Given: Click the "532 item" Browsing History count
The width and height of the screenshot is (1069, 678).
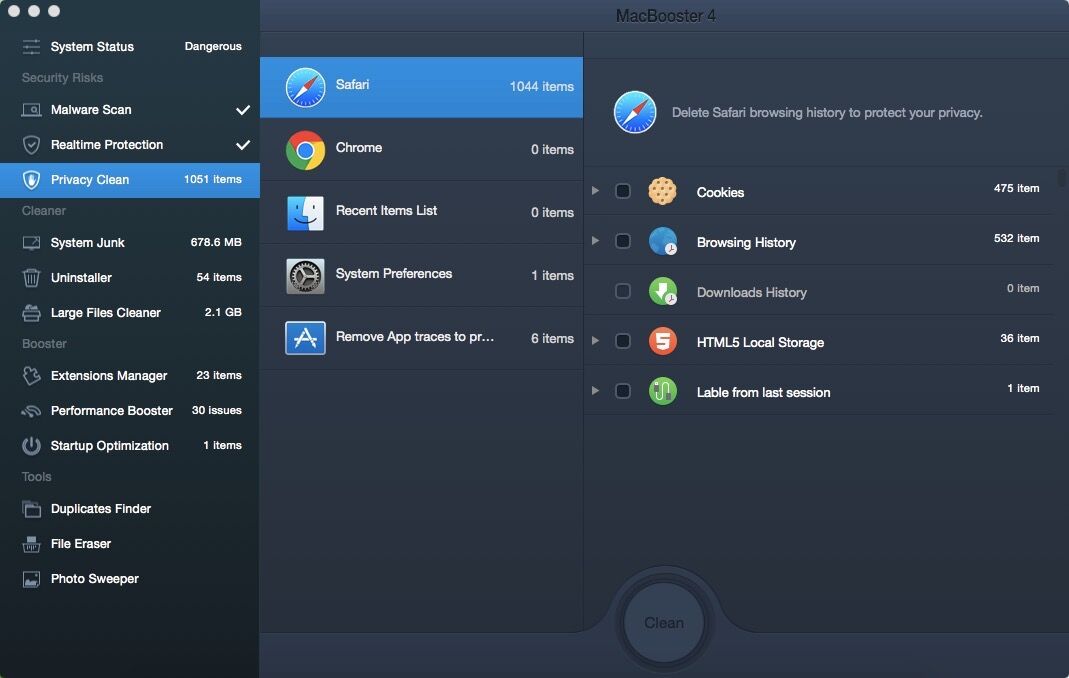Looking at the screenshot, I should 1017,238.
